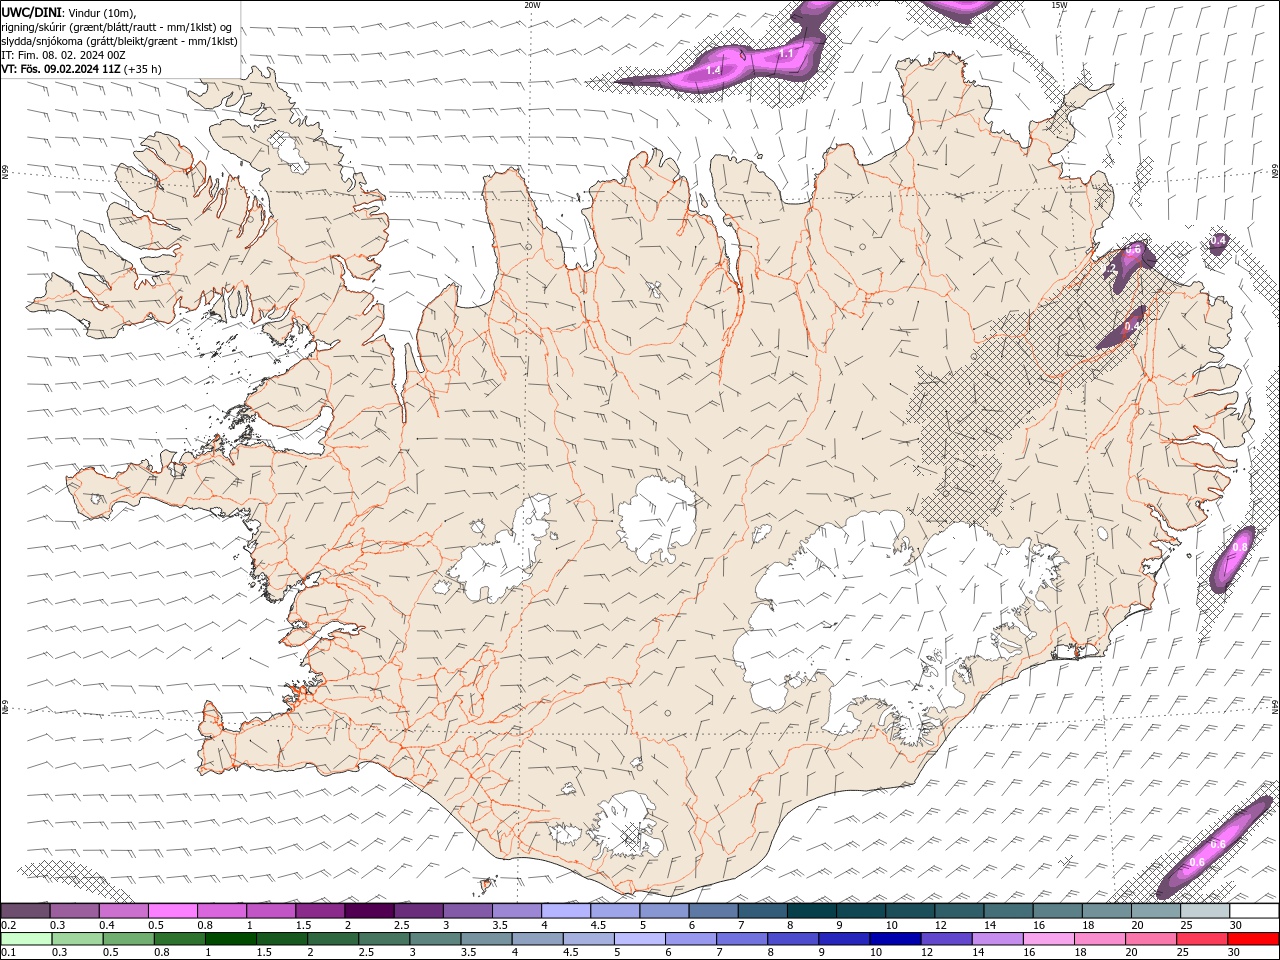Select the lightest green swatch after 0.1
Screen dimensions: 1280x960
tap(26, 939)
